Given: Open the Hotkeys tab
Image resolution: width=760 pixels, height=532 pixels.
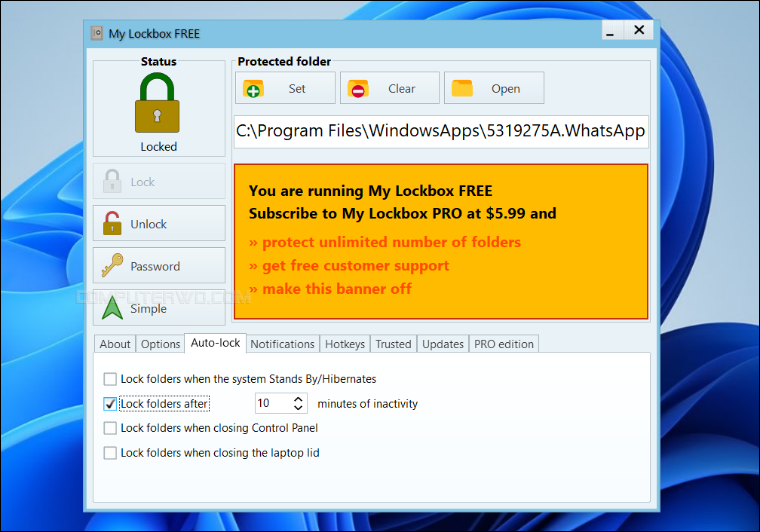Looking at the screenshot, I should pyautogui.click(x=345, y=344).
